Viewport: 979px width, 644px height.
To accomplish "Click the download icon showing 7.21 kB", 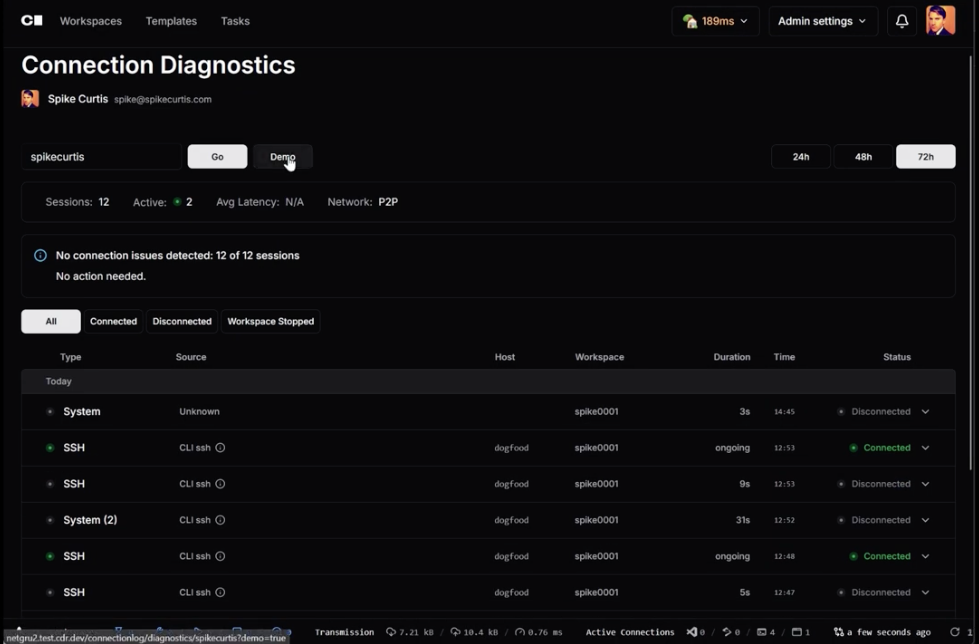I will pos(391,632).
